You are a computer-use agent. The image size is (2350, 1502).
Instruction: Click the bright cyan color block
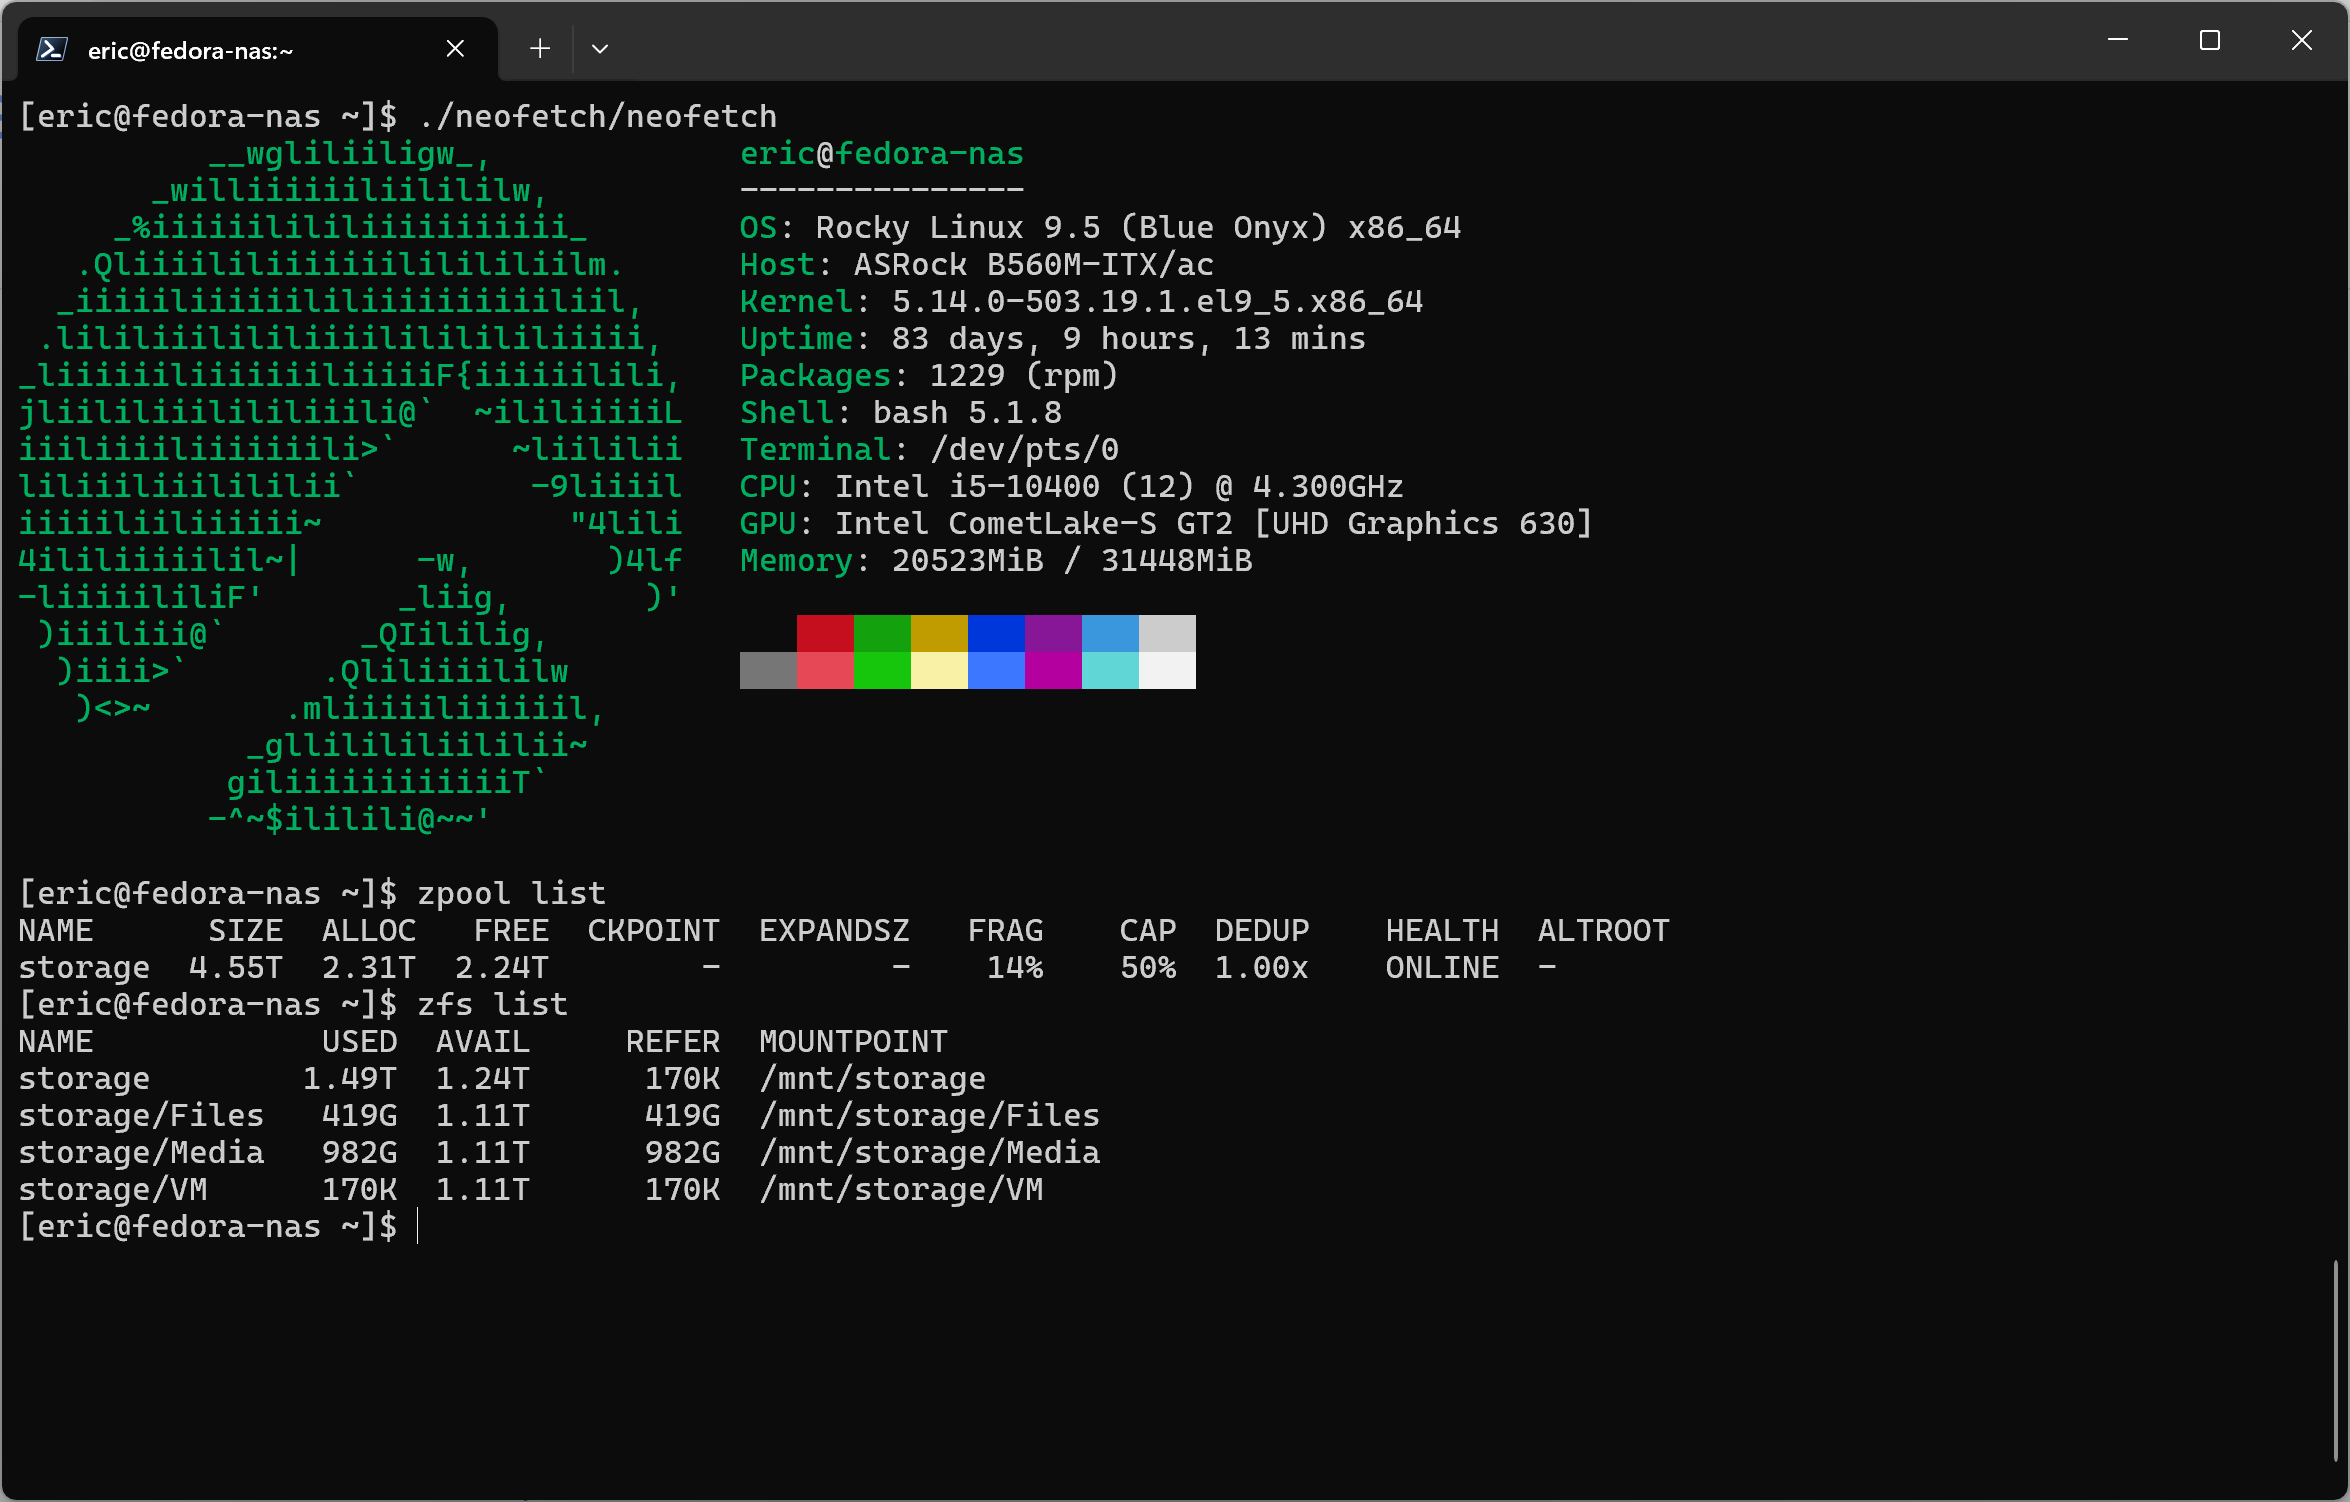click(1110, 670)
